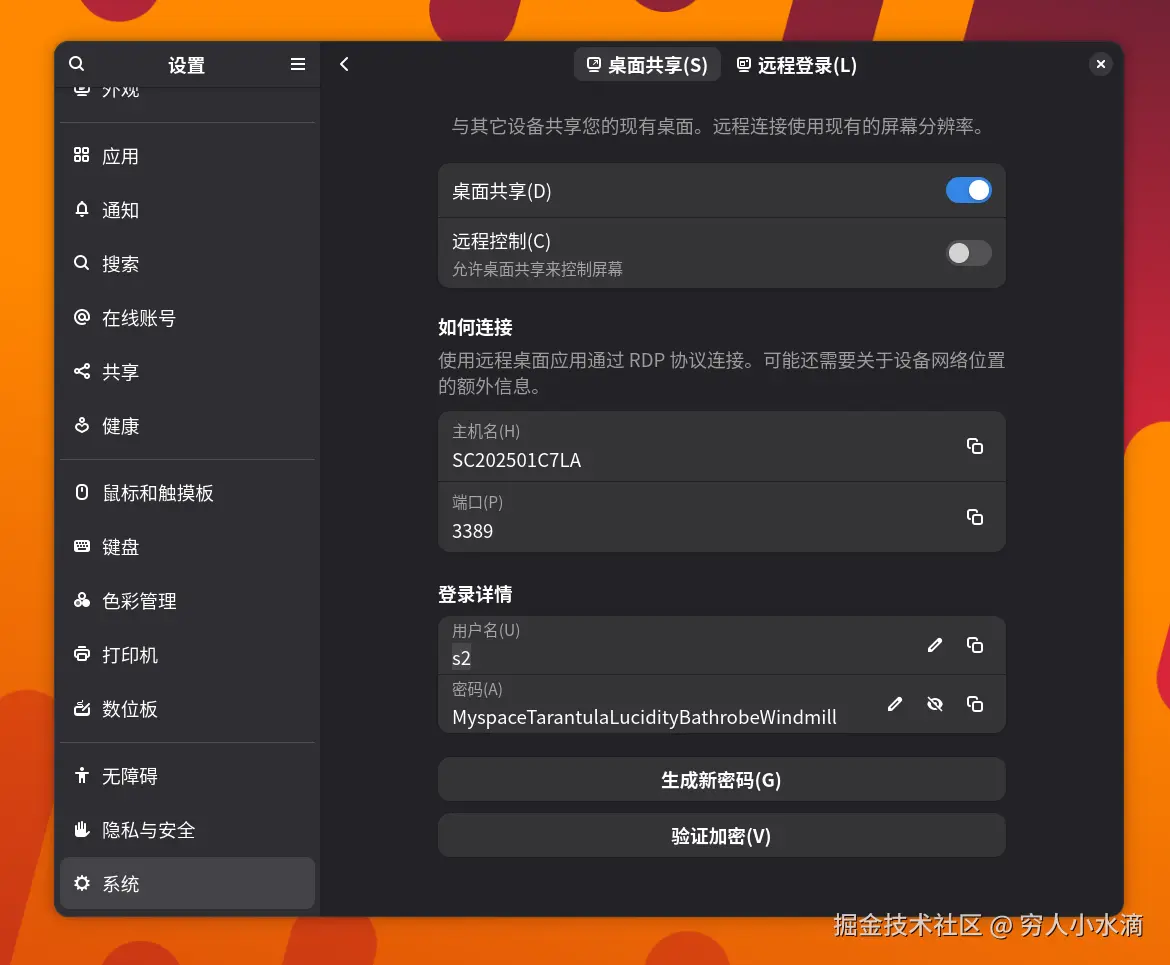The width and height of the screenshot is (1170, 965).
Task: Close the Settings window with the X button
Action: pyautogui.click(x=1101, y=64)
